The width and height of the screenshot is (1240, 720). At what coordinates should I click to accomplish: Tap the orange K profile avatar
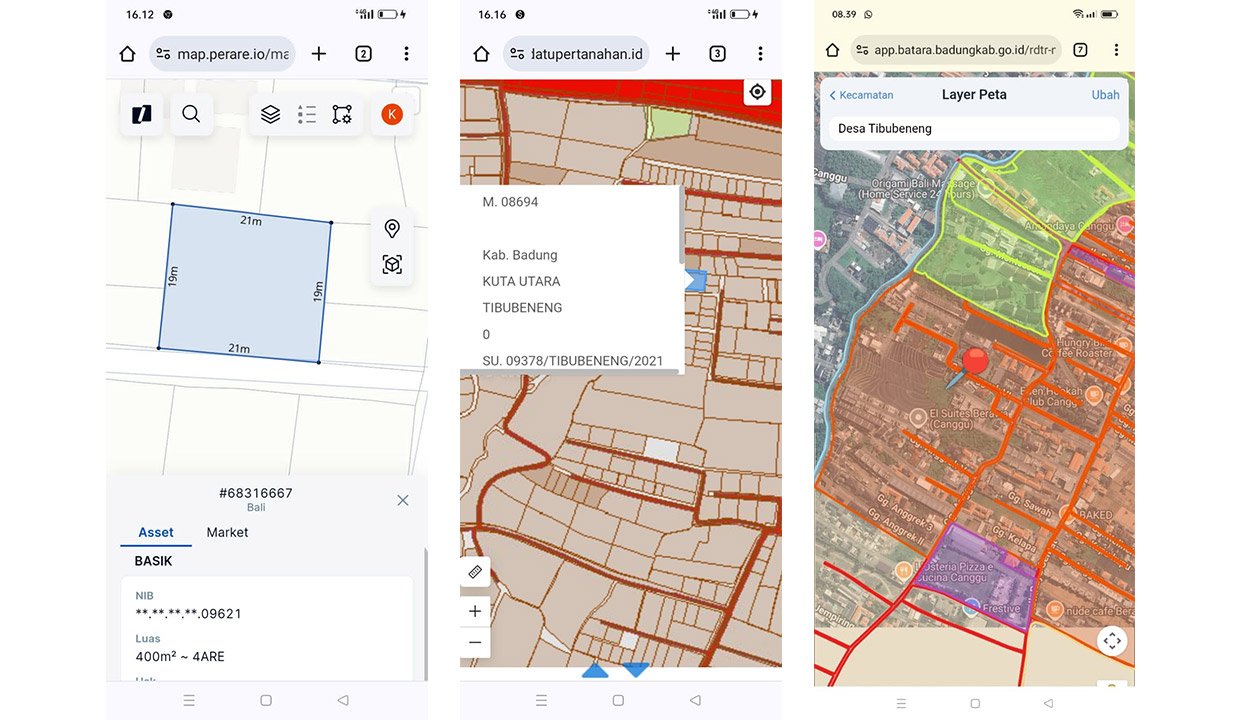click(x=392, y=114)
